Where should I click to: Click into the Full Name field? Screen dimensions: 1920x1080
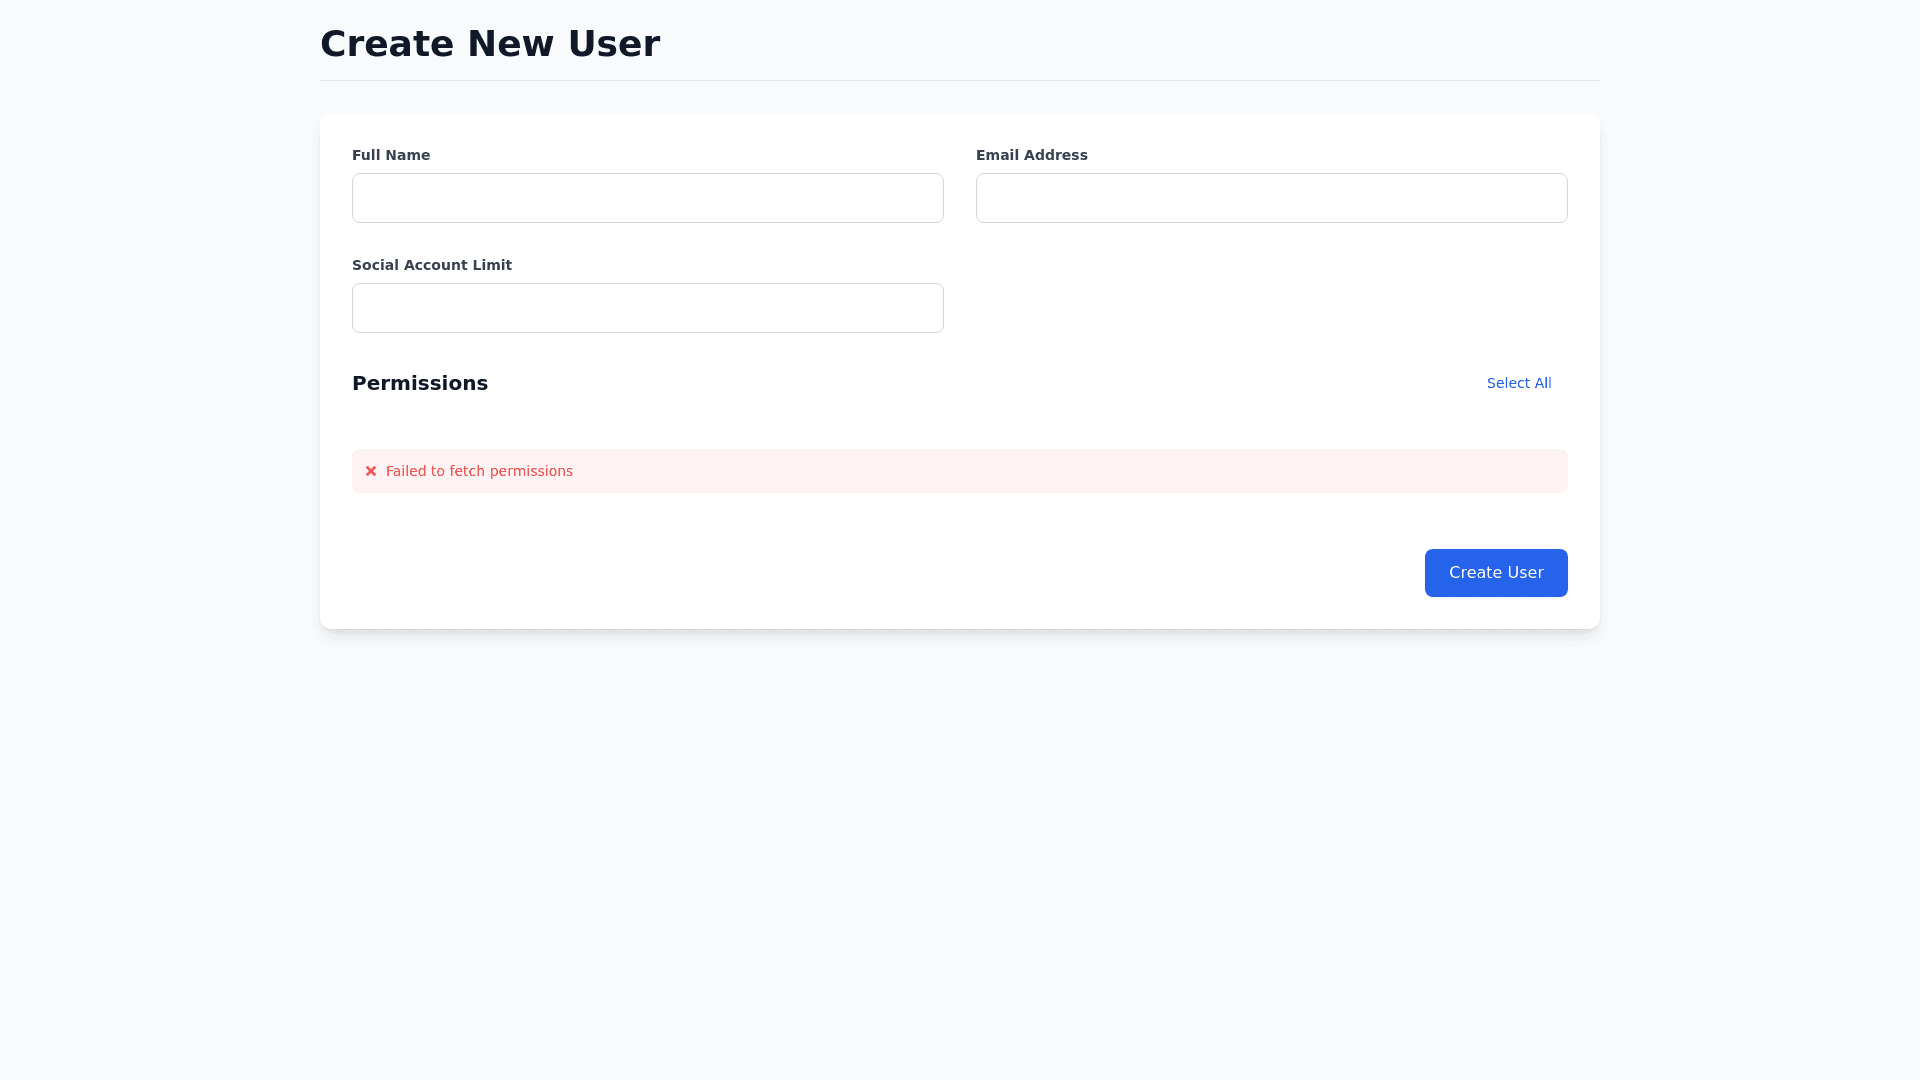click(647, 198)
